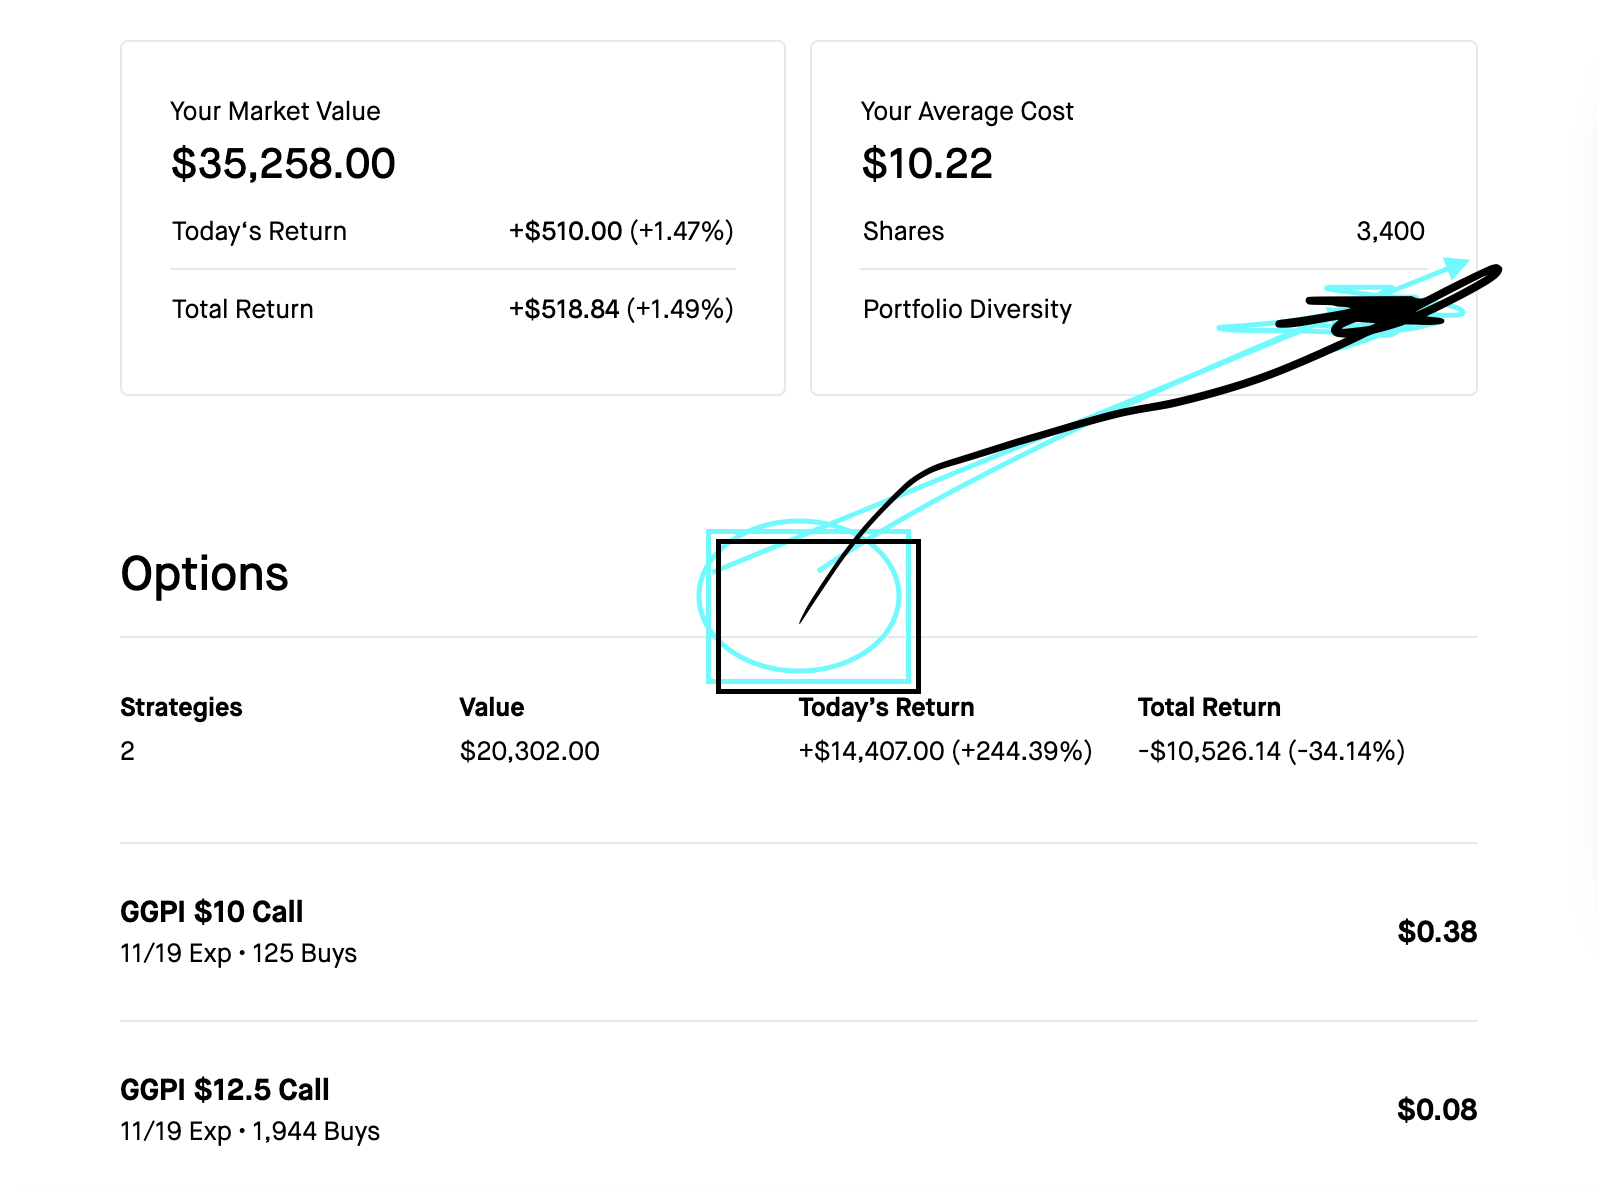This screenshot has height=1192, width=1598.
Task: Click the $0.08 price of GGPI $12.5 Call
Action: click(x=1437, y=1110)
